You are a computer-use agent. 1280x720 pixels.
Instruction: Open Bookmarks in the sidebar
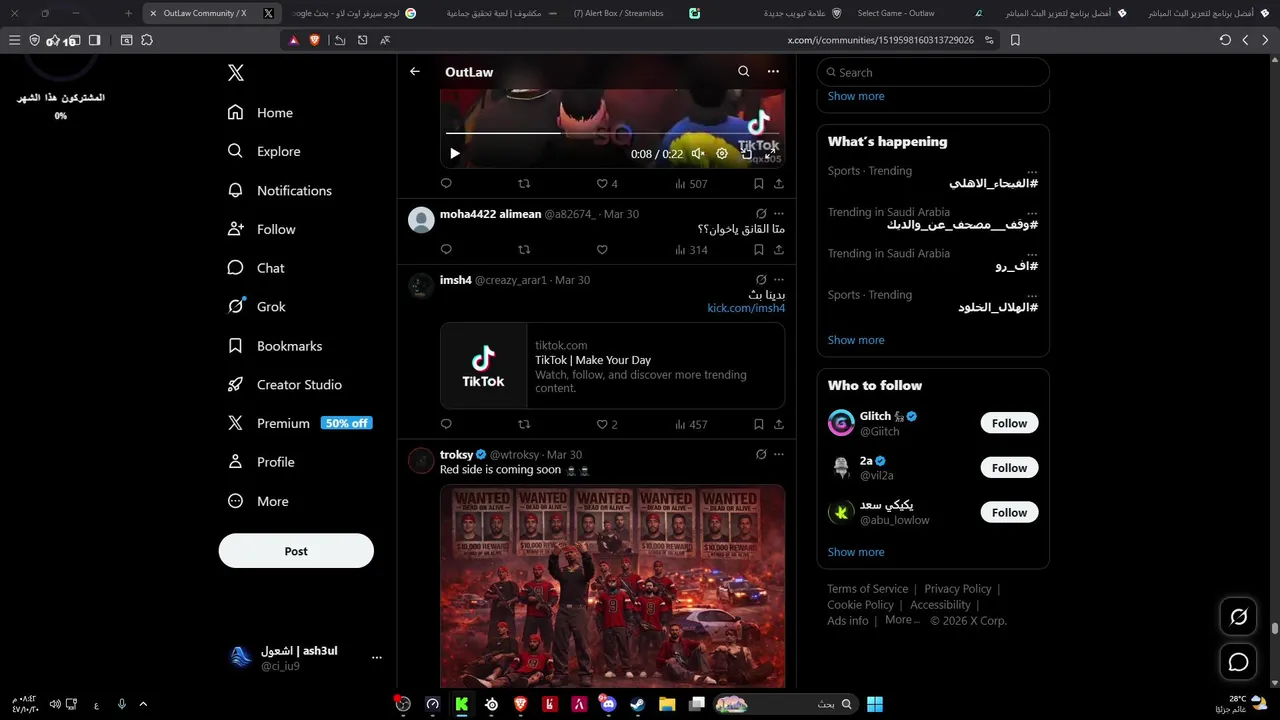pos(275,346)
